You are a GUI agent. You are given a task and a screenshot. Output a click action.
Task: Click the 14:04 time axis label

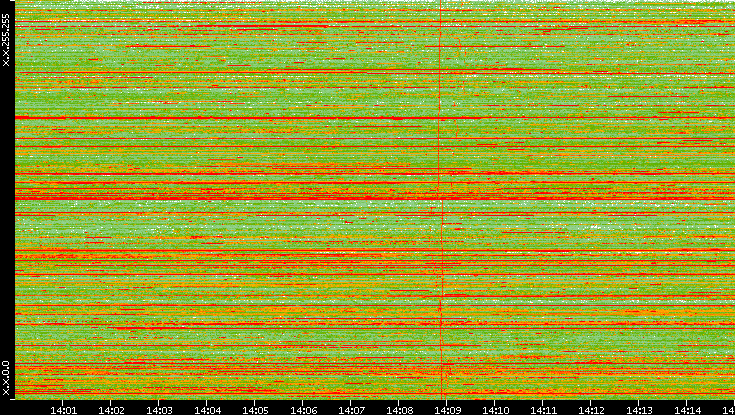tap(207, 410)
